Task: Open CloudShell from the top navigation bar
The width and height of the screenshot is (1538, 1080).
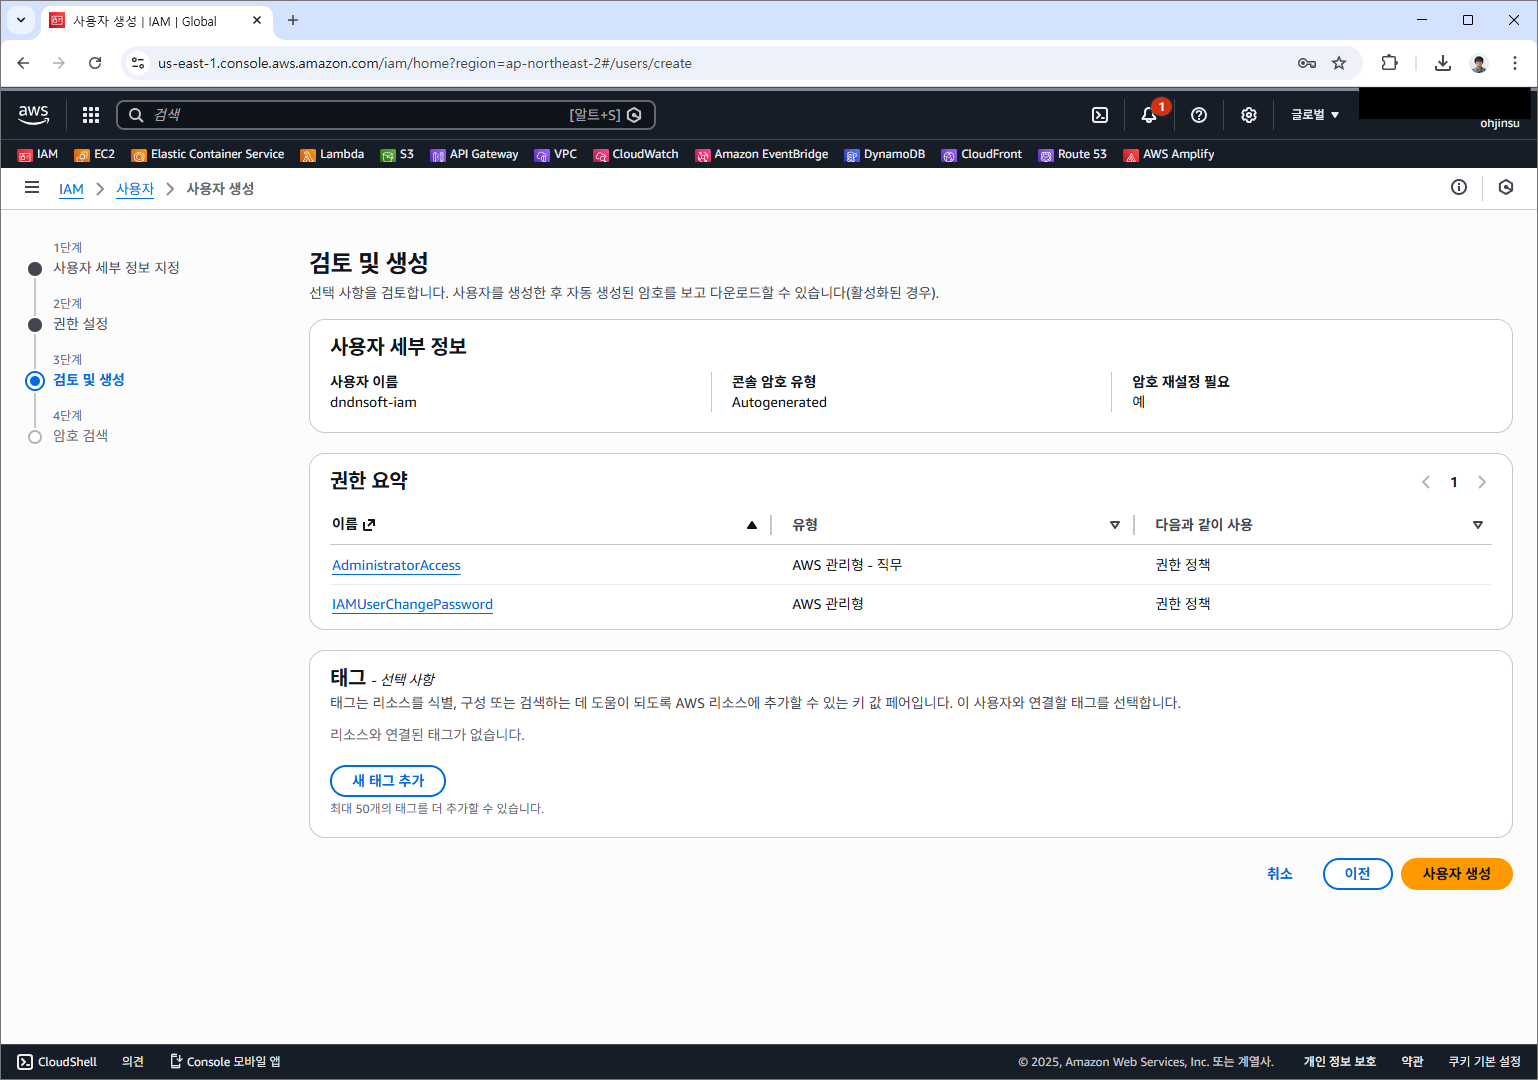Action: [1100, 114]
